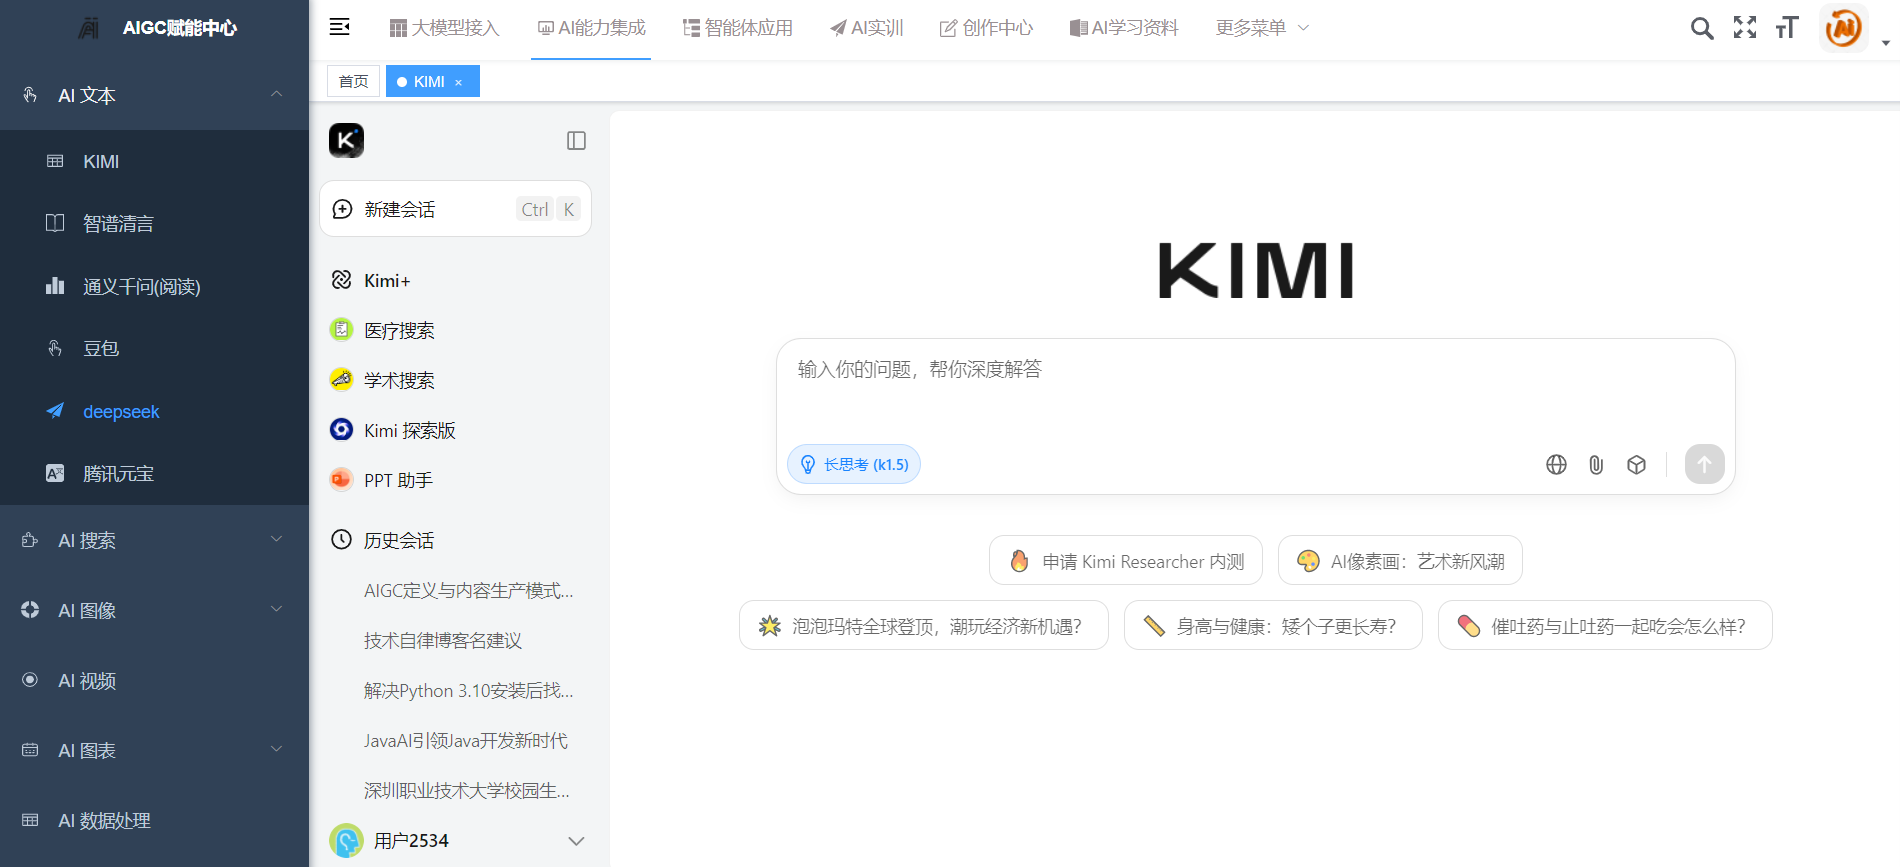
Task: Click the 腾讯元宝 icon in left menu
Action: 55,473
